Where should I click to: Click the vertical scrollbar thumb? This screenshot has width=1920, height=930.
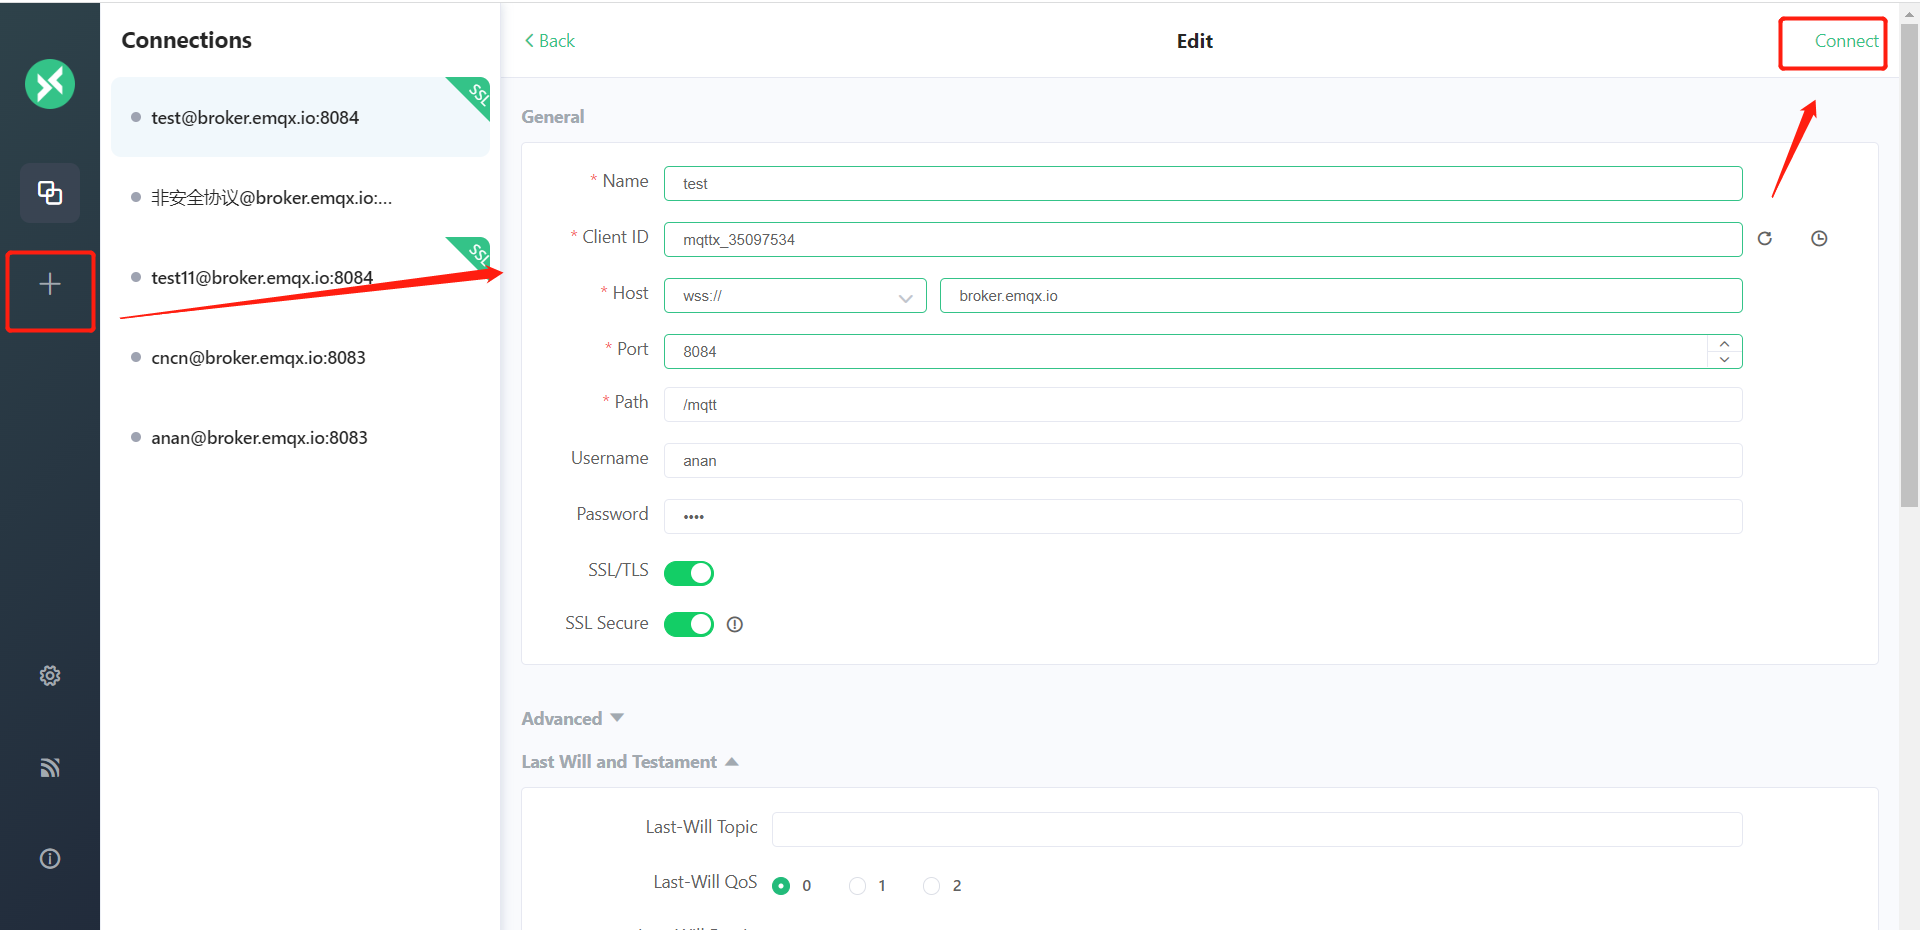pyautogui.click(x=1909, y=265)
